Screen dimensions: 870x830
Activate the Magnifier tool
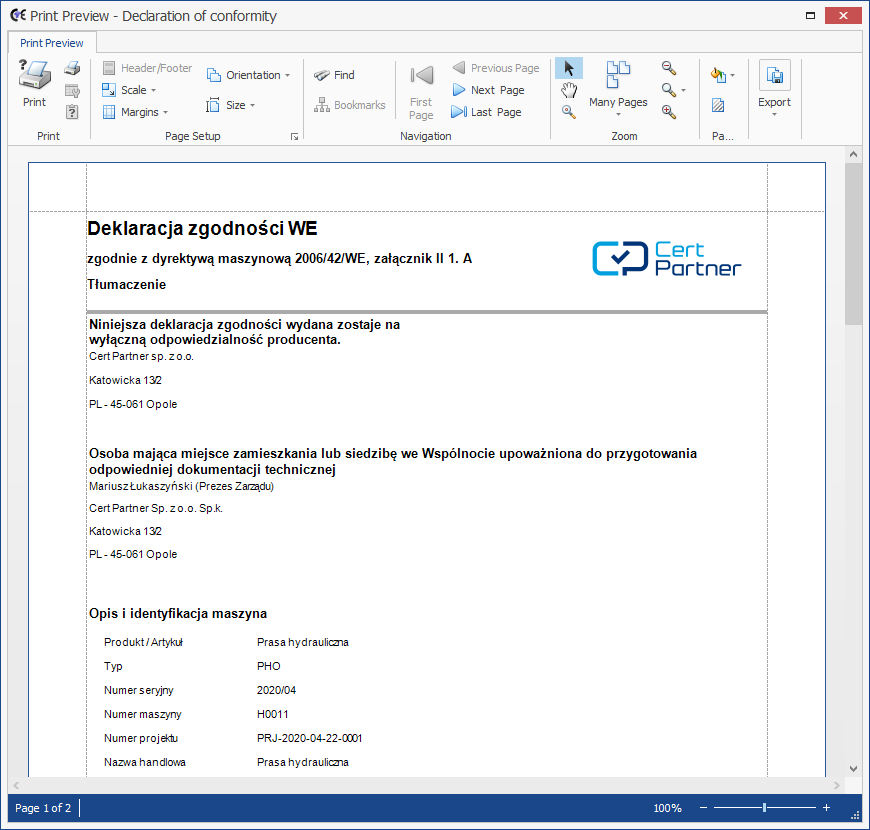coord(569,112)
